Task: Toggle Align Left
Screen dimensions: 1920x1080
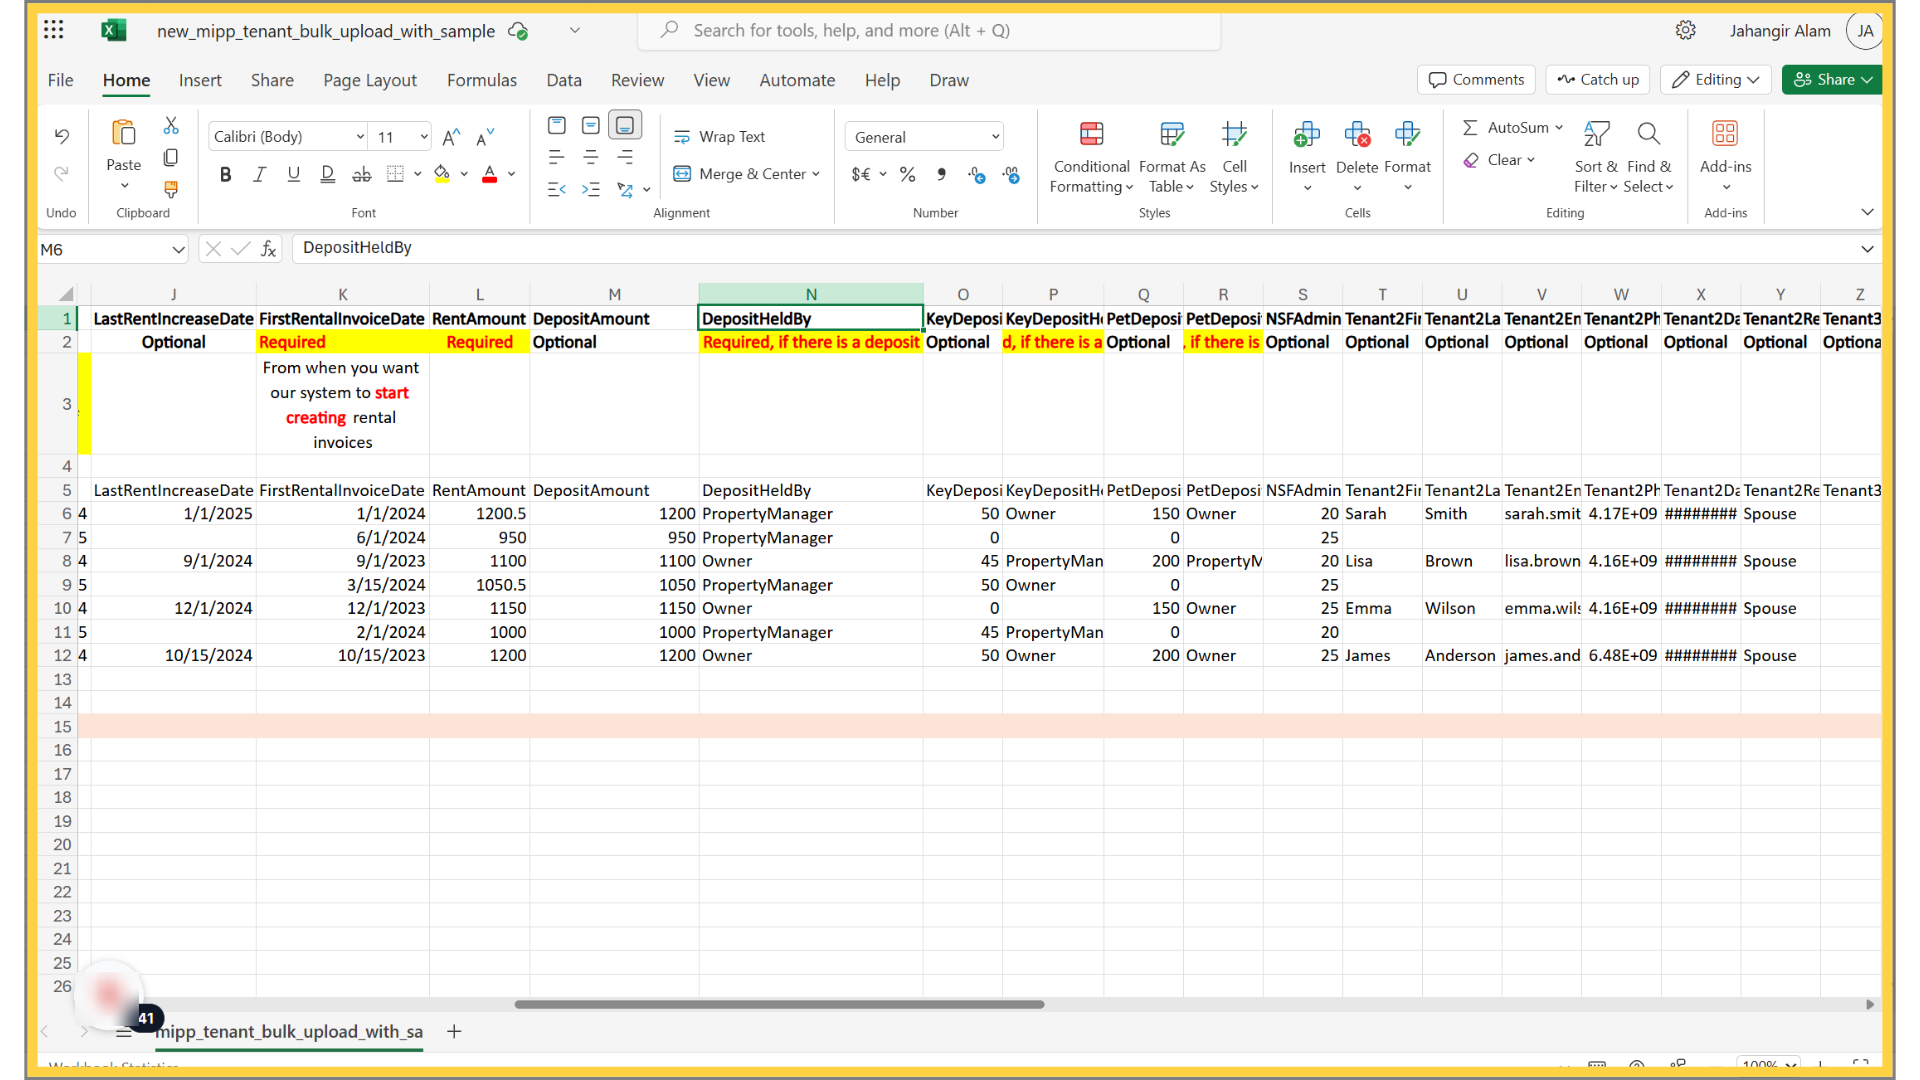Action: [x=557, y=157]
